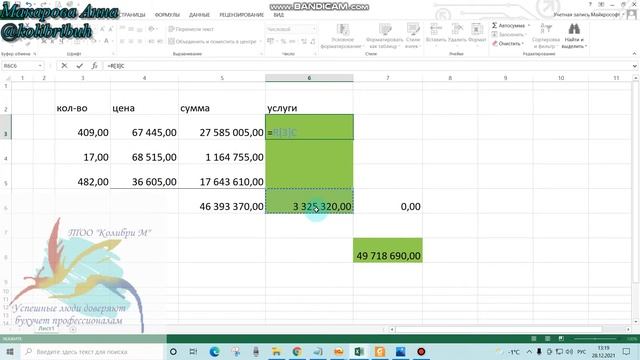Viewport: 640px width, 360px height.
Task: Open the Data ribbon tab
Action: (199, 15)
